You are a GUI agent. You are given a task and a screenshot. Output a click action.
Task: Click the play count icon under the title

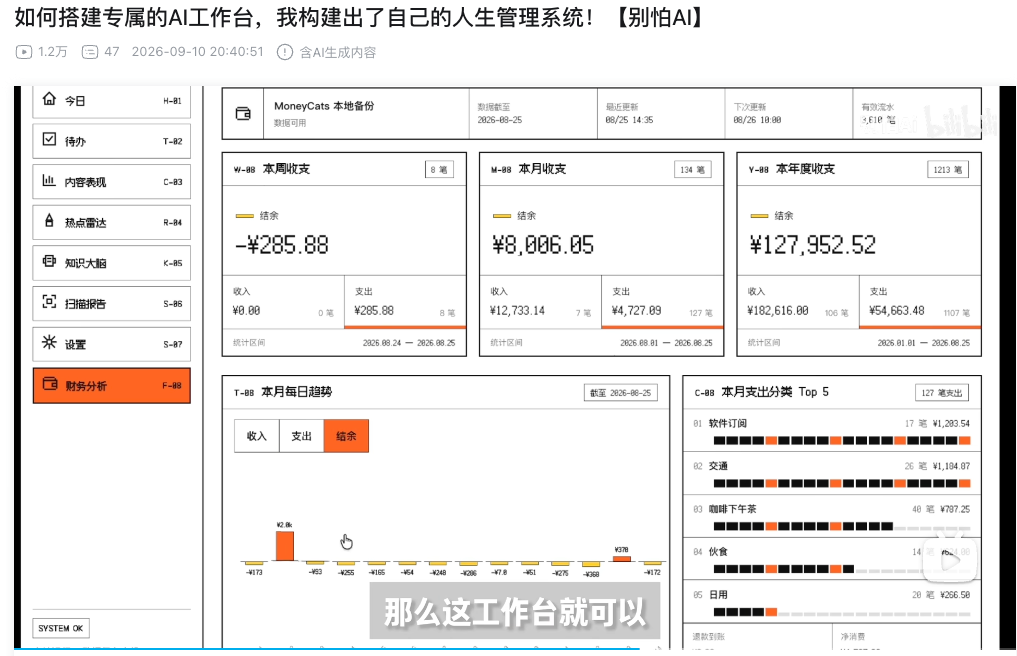tap(24, 52)
